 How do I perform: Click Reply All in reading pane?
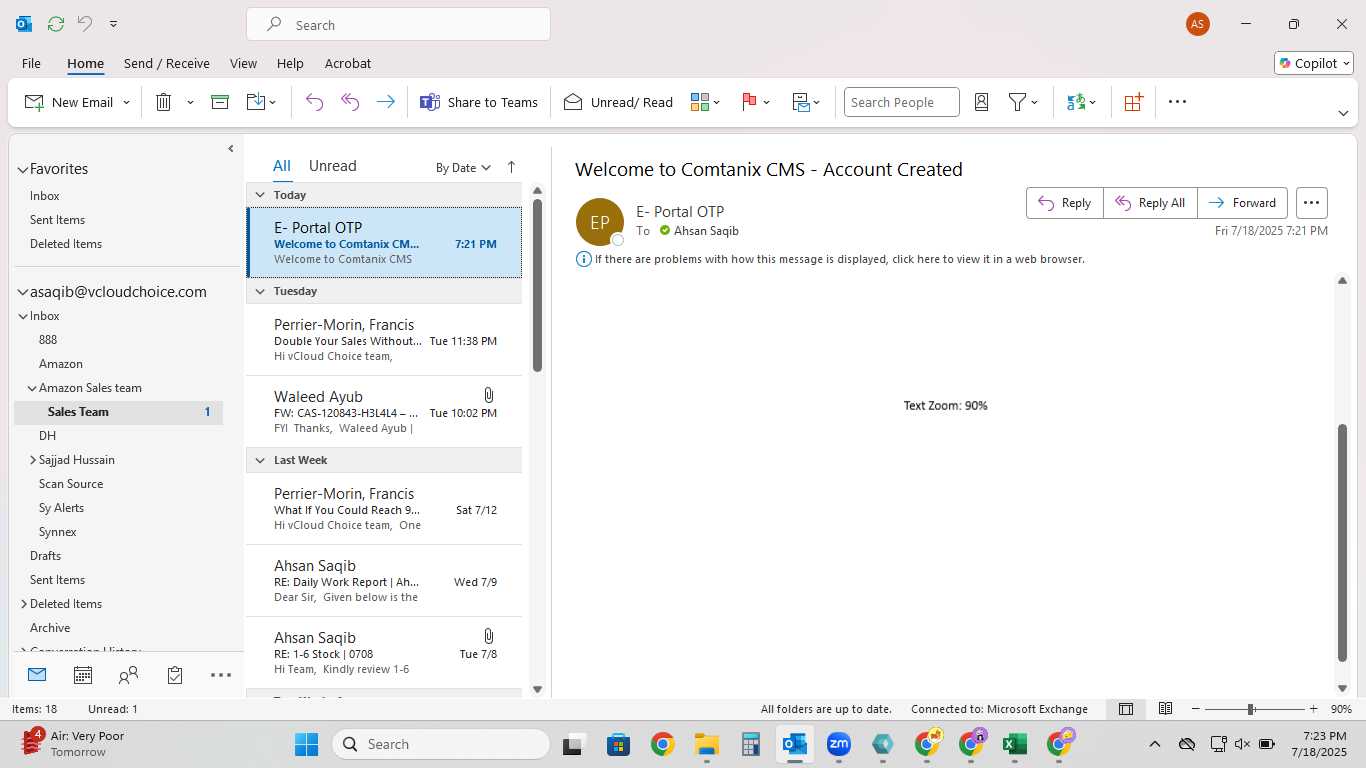click(1150, 203)
